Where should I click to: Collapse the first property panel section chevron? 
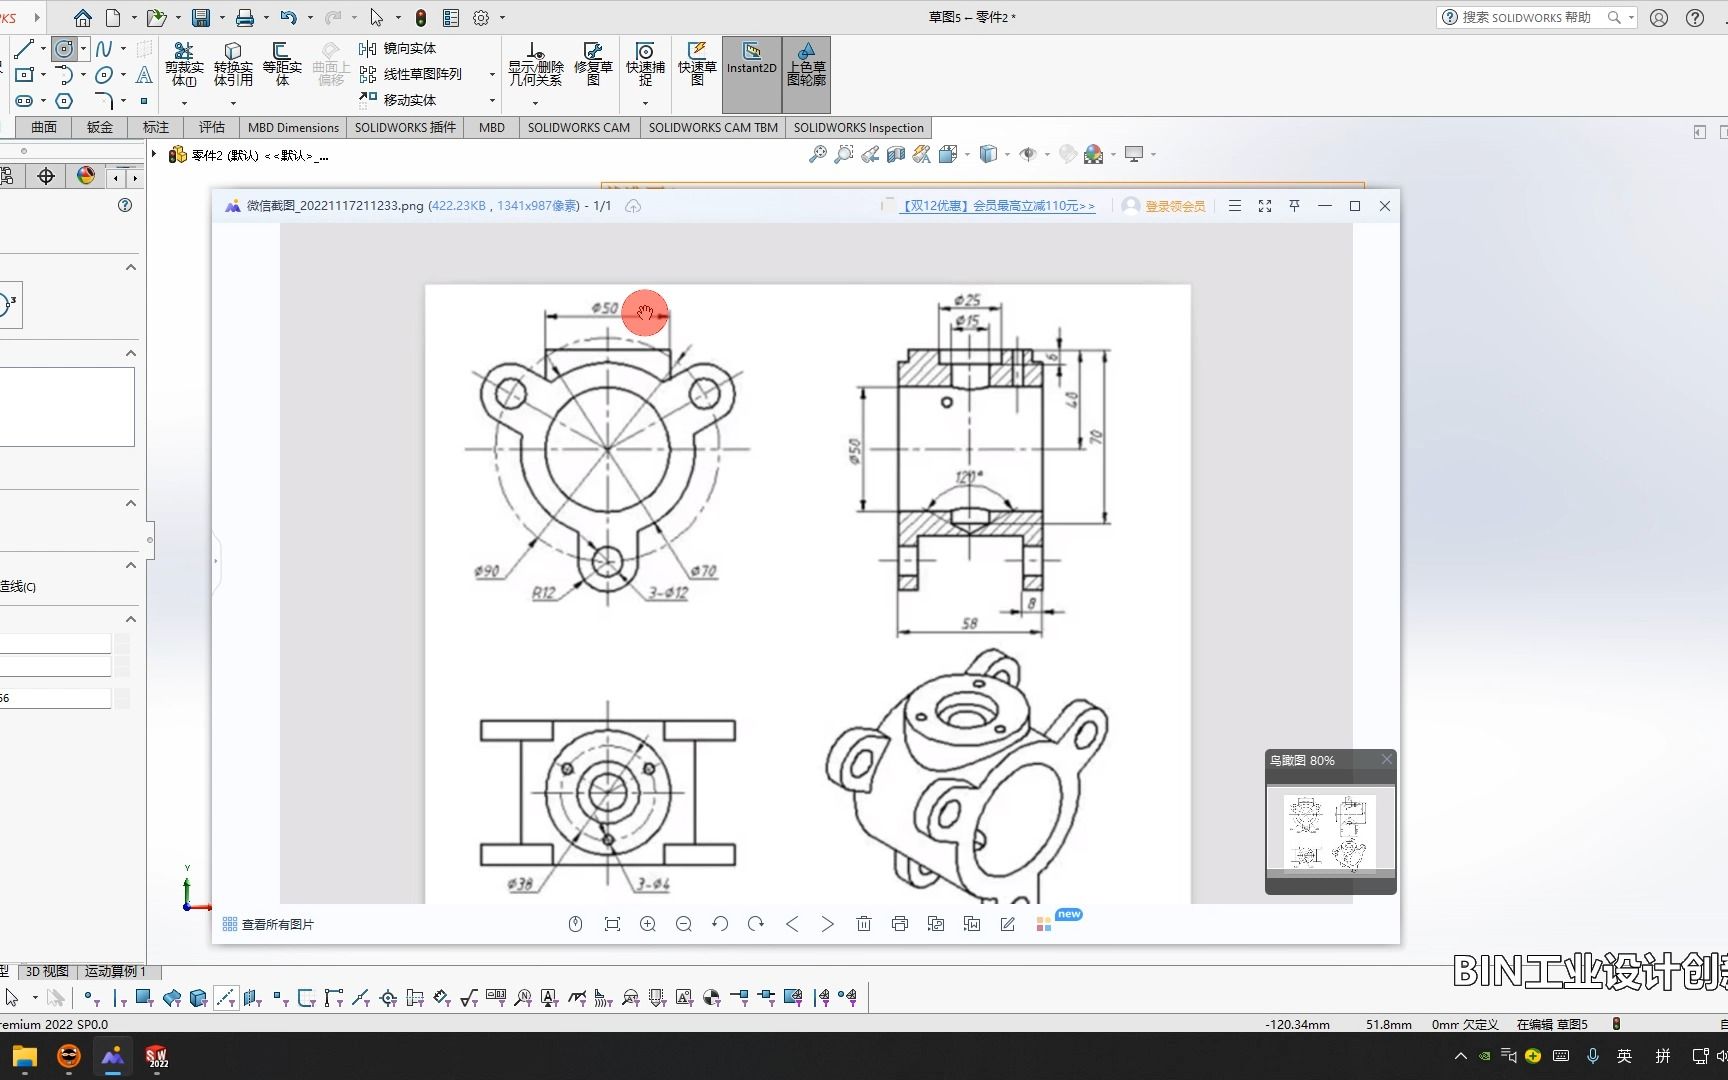point(130,267)
